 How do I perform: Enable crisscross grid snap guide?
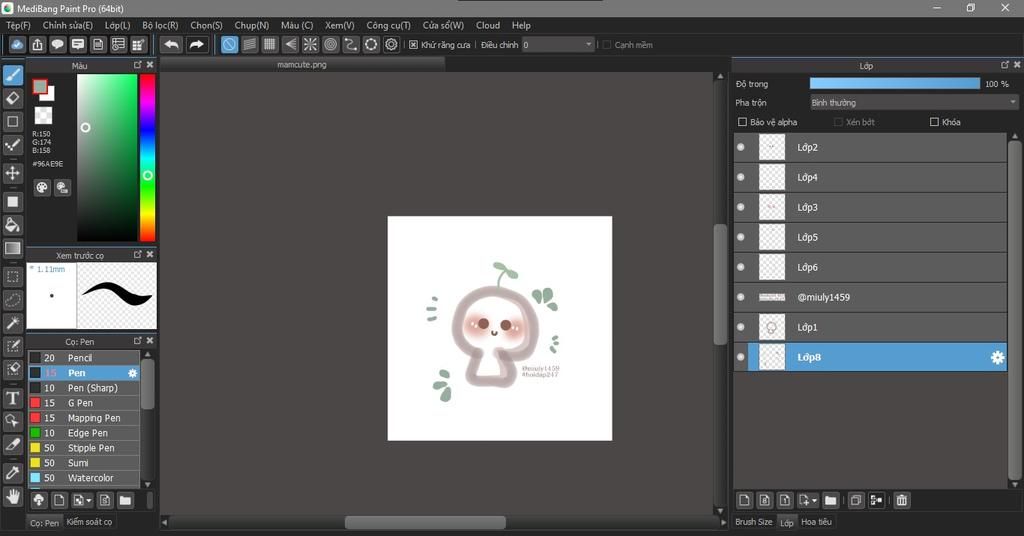point(270,44)
